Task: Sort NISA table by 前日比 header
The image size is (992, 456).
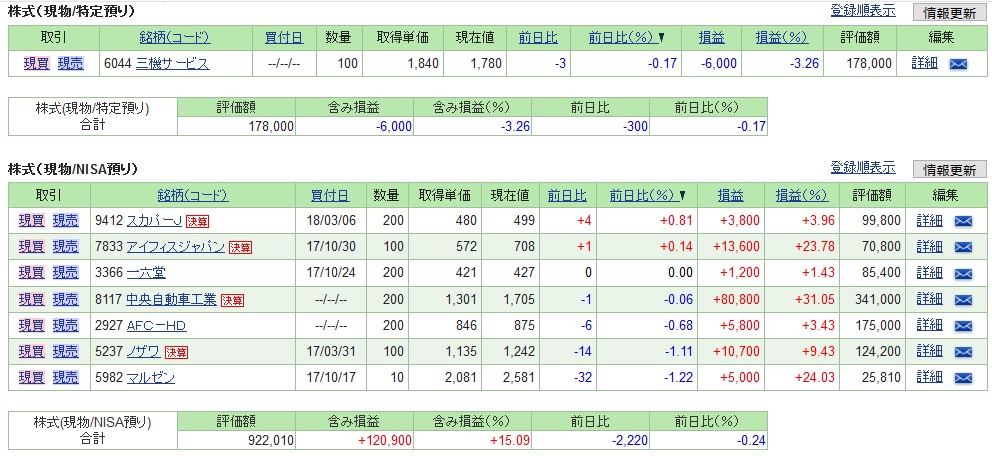Action: coord(567,195)
